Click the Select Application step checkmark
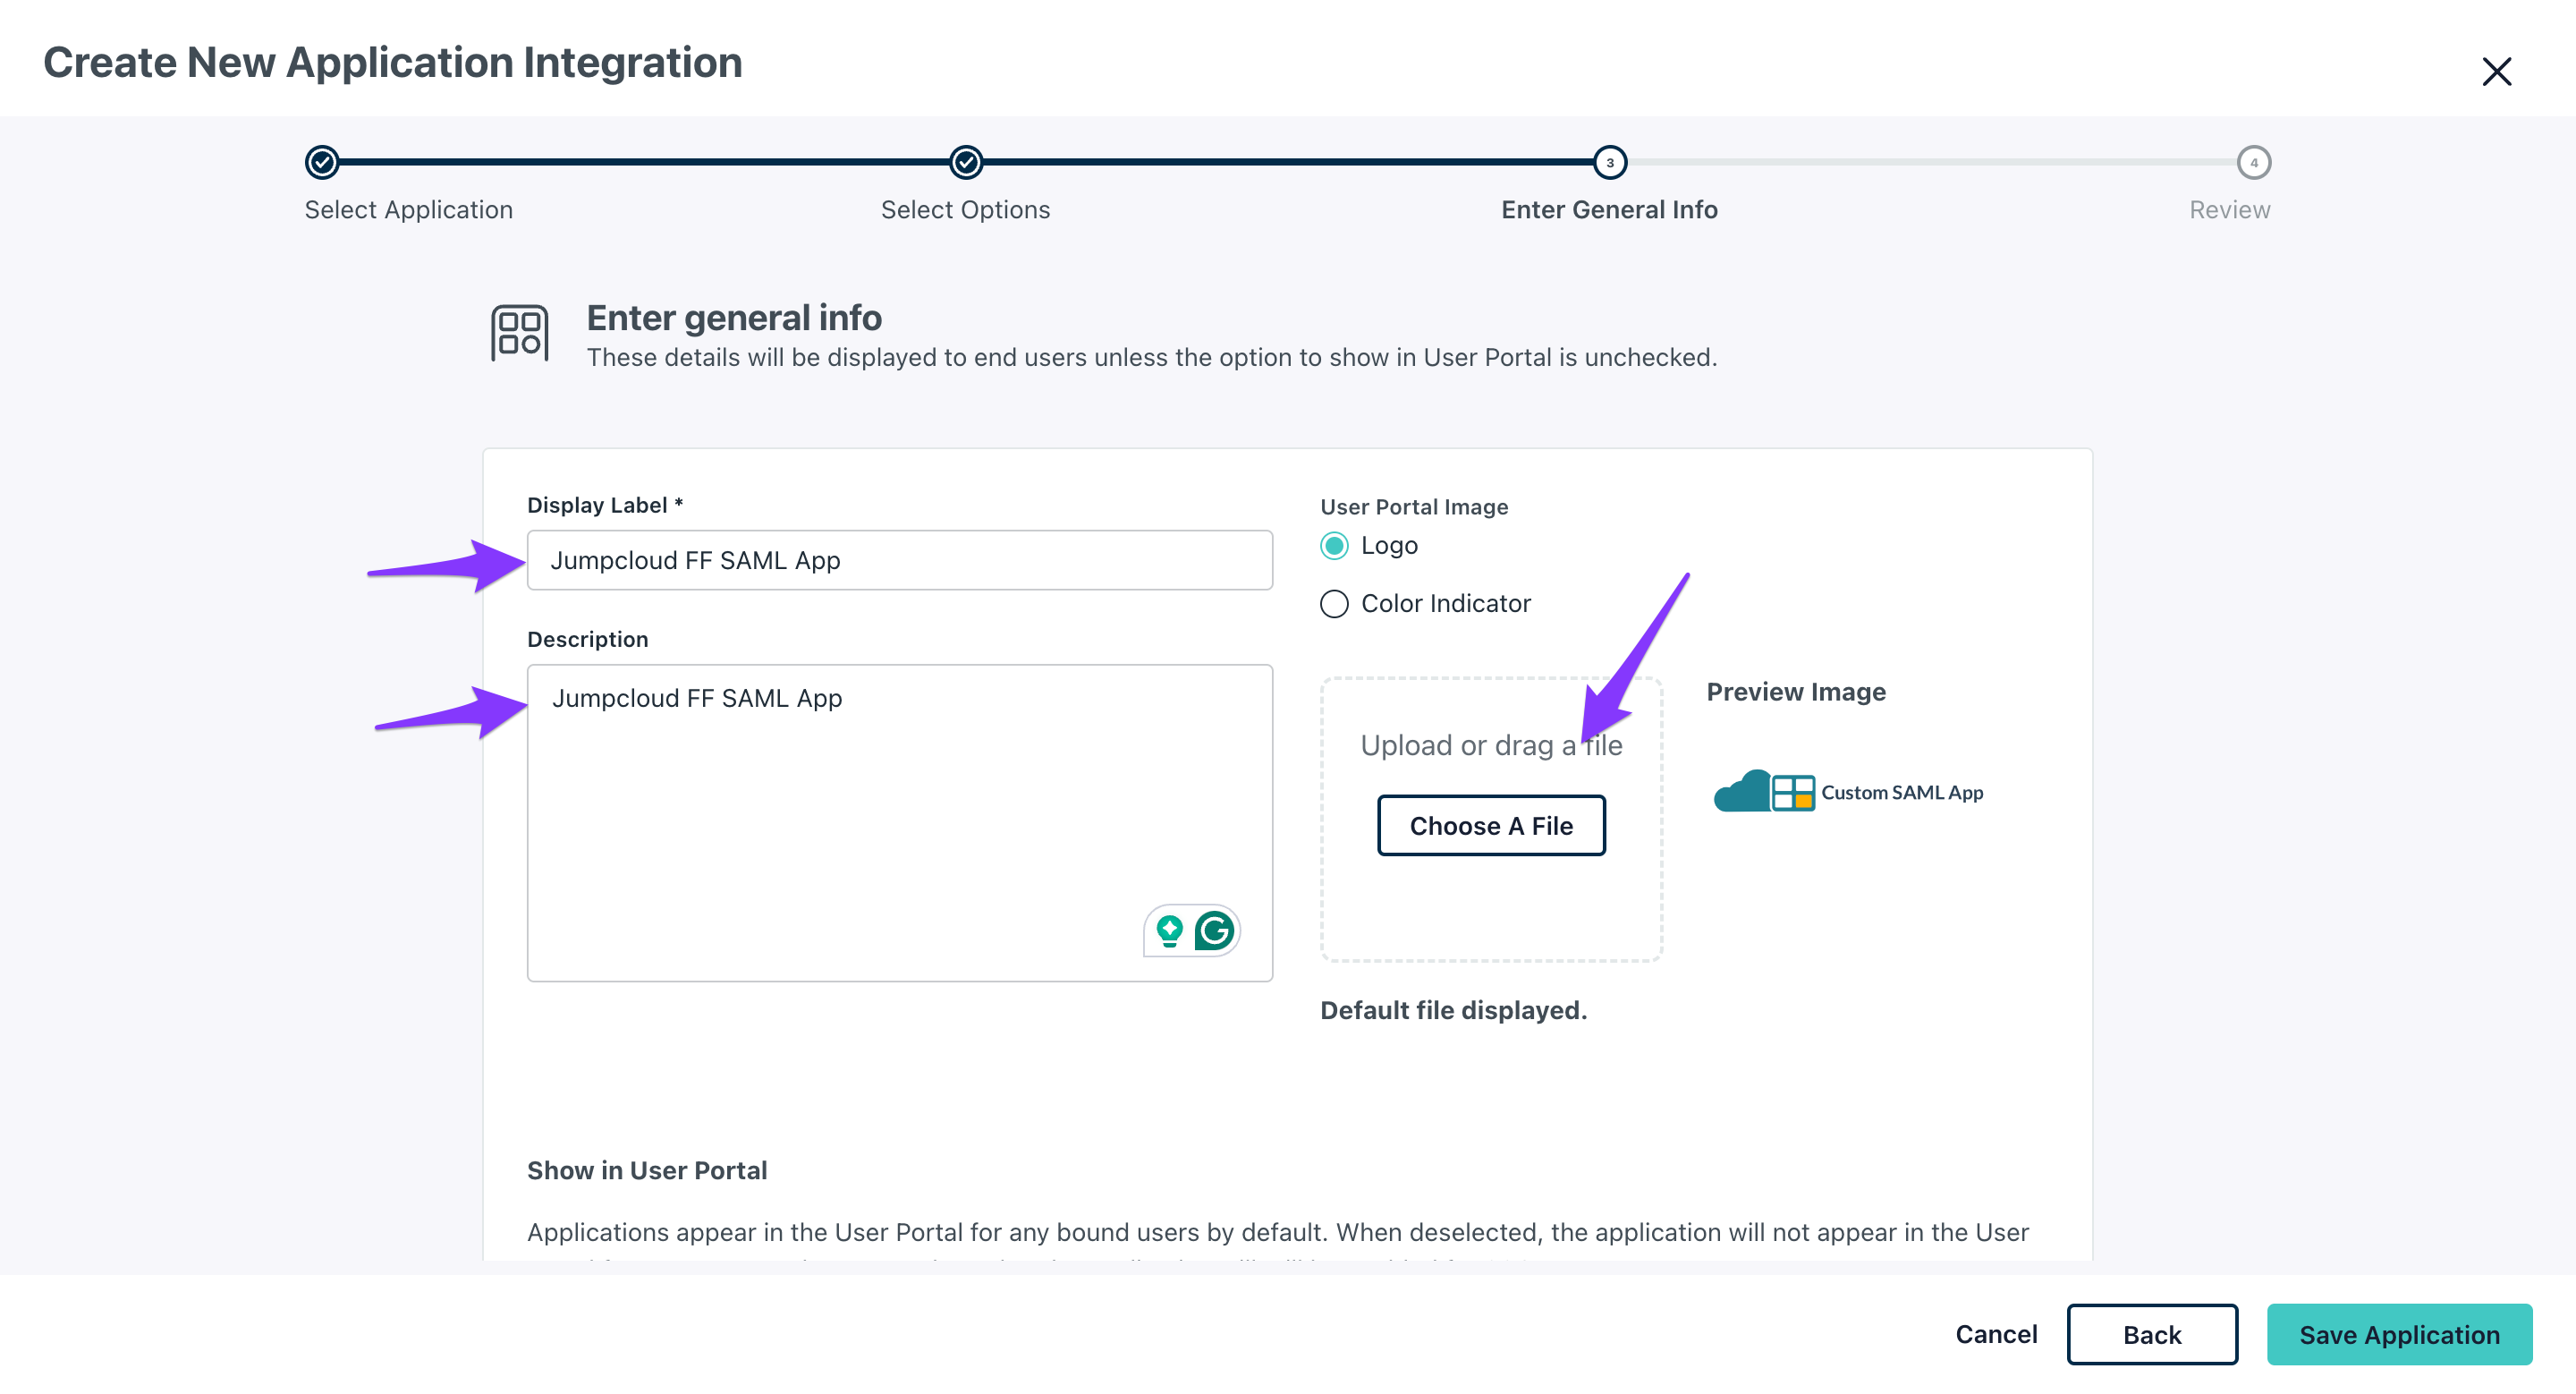This screenshot has height=1394, width=2576. click(x=322, y=162)
